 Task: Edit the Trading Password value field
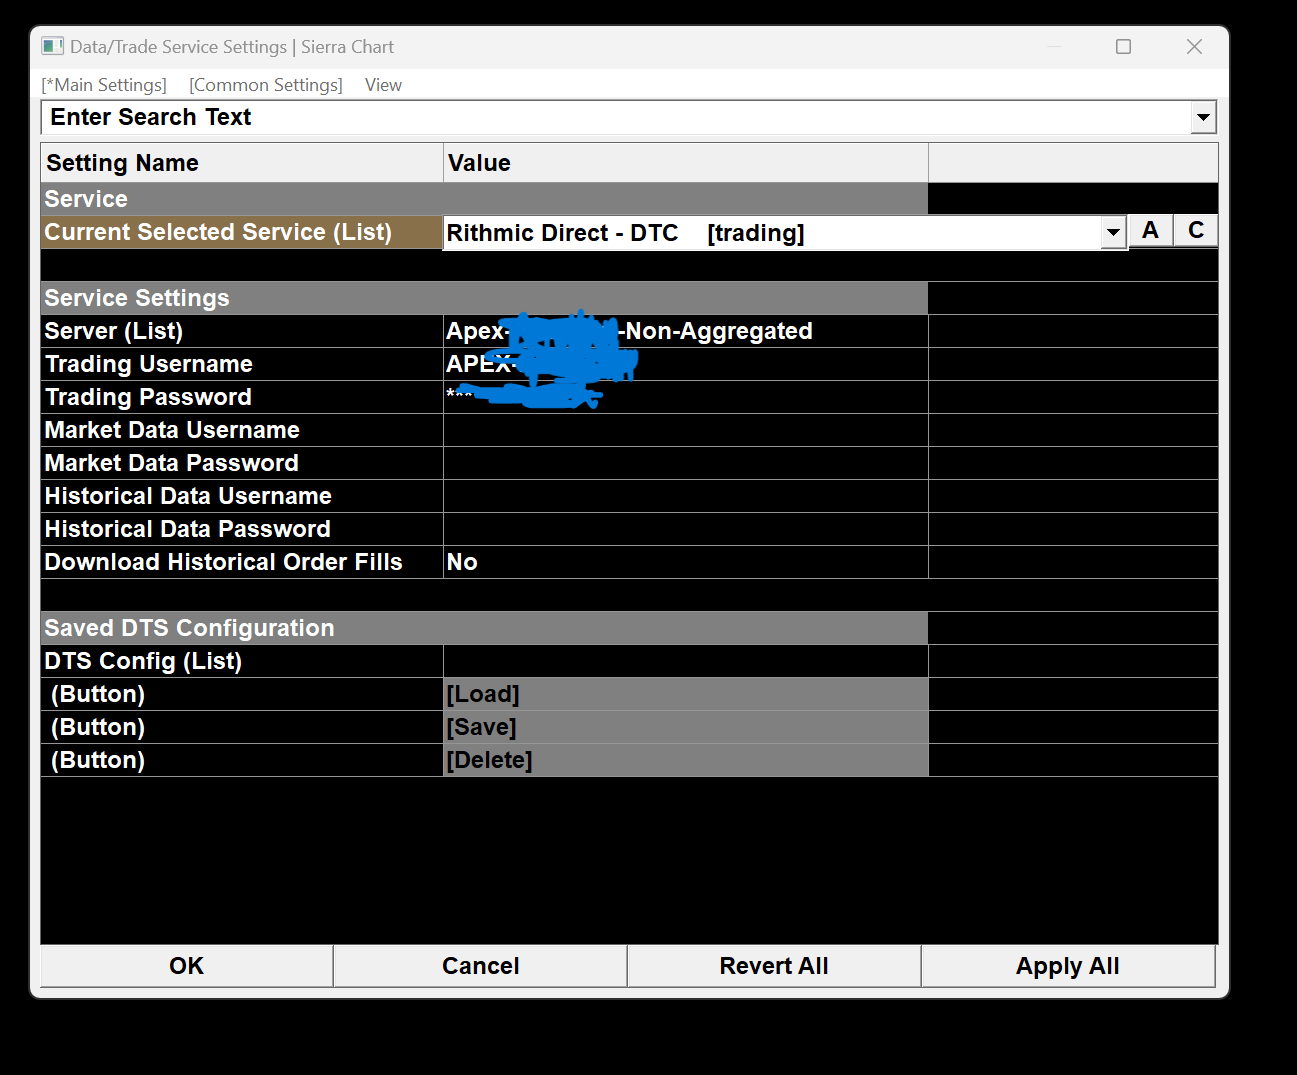[x=686, y=397]
